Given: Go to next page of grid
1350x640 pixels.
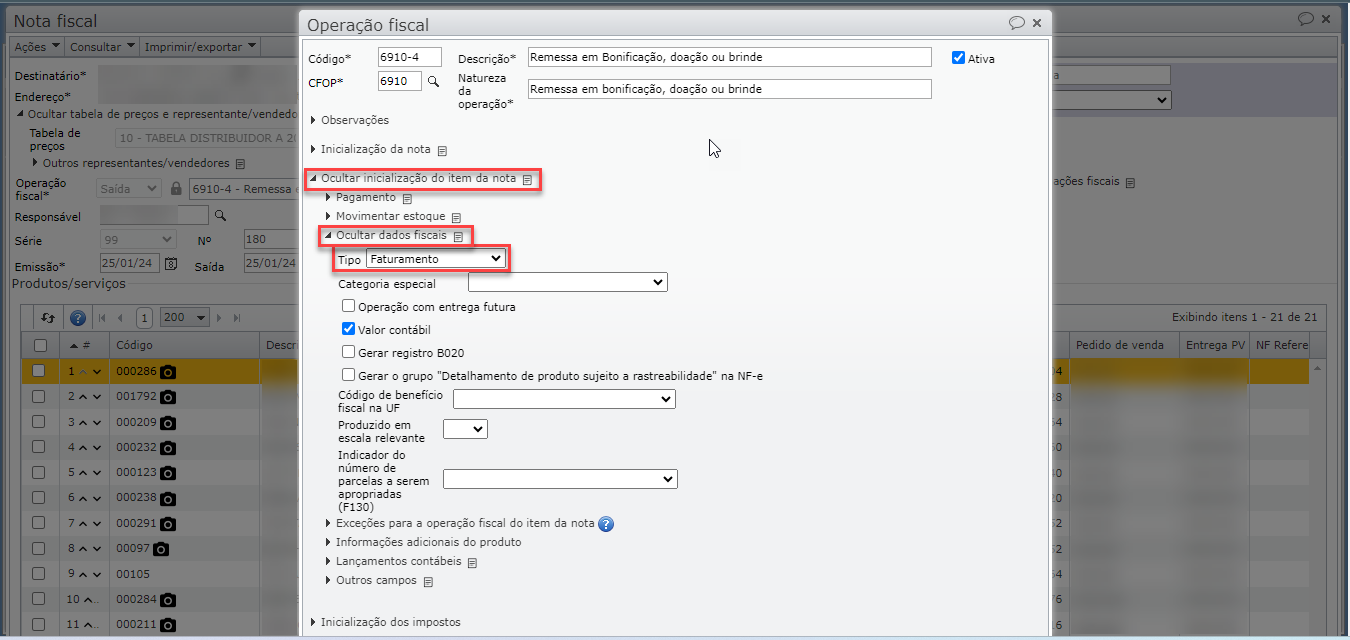Looking at the screenshot, I should click(220, 318).
